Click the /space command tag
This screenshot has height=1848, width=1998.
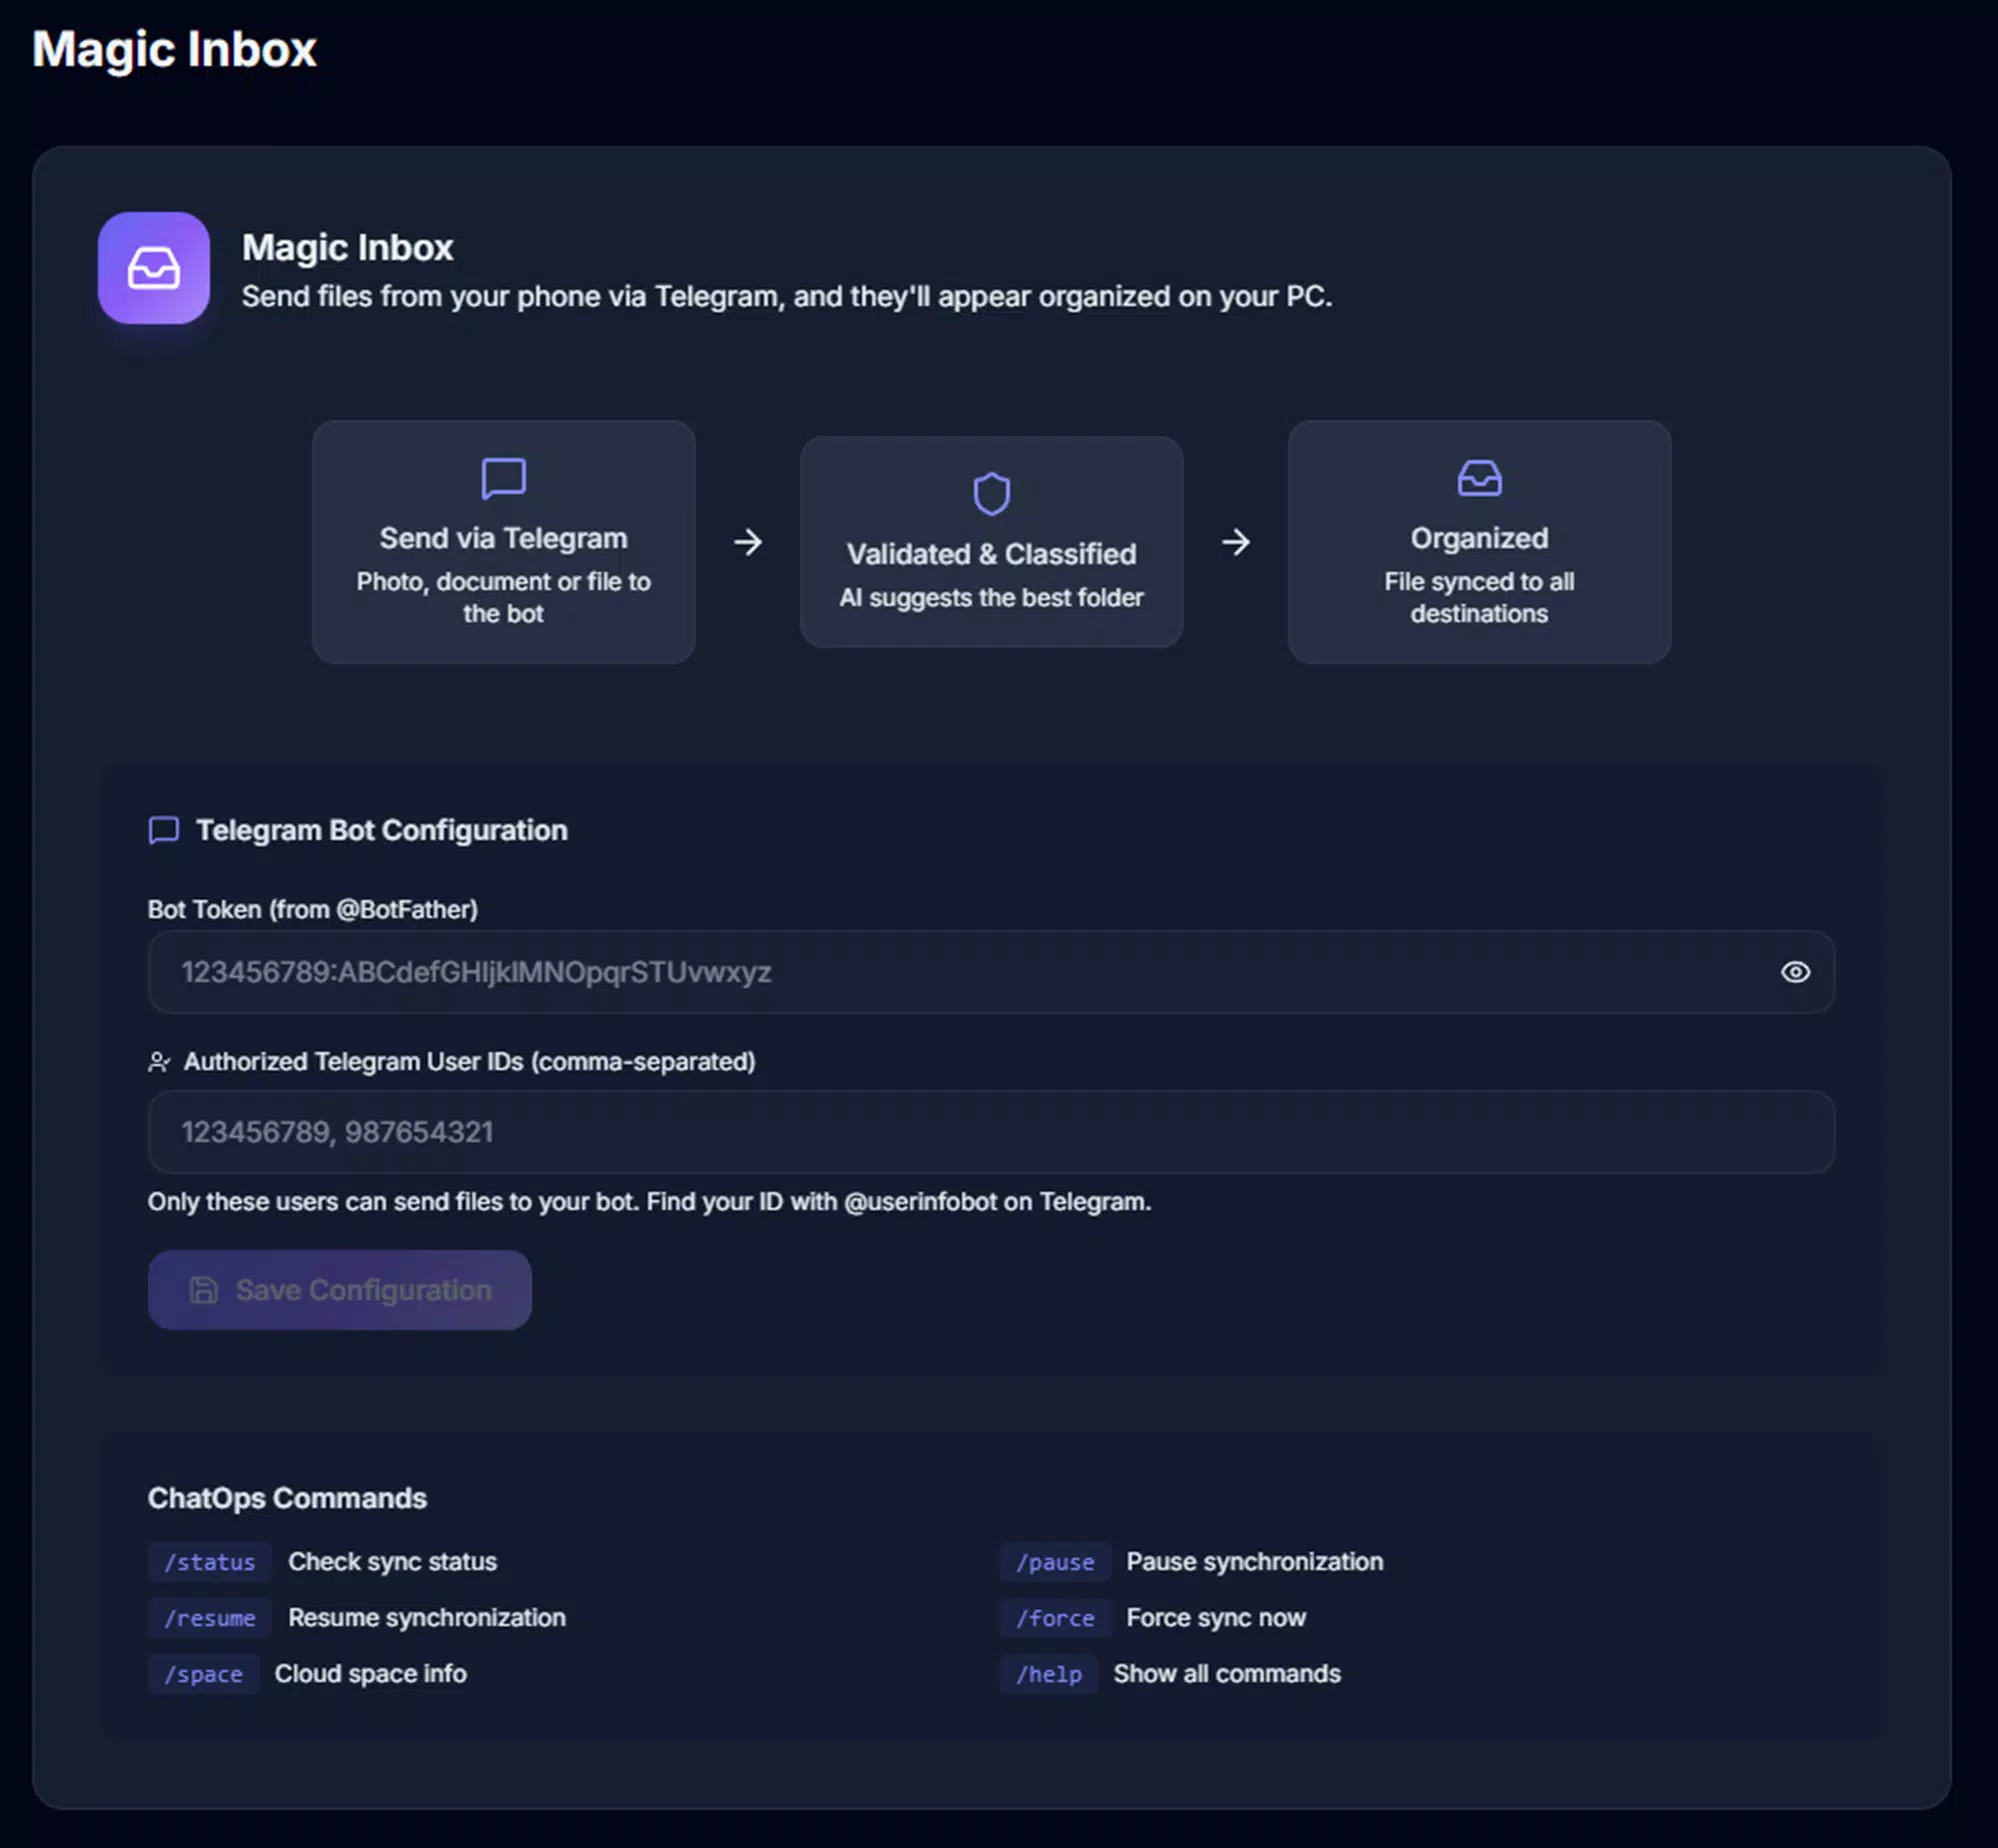coord(203,1674)
